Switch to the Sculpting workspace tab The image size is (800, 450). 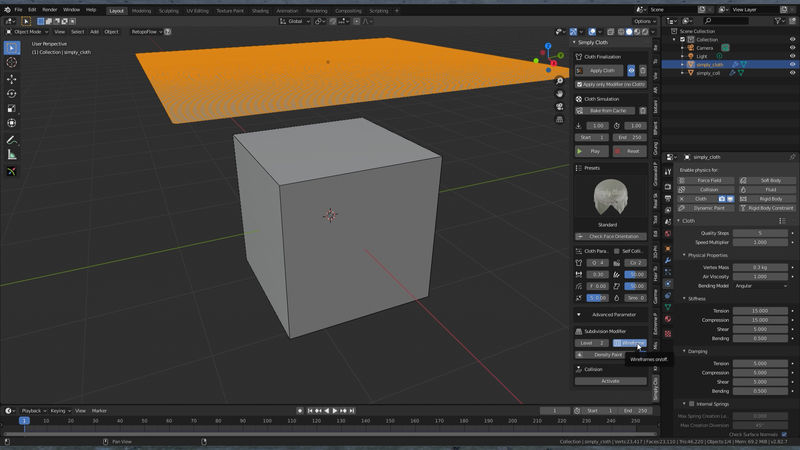coord(168,11)
